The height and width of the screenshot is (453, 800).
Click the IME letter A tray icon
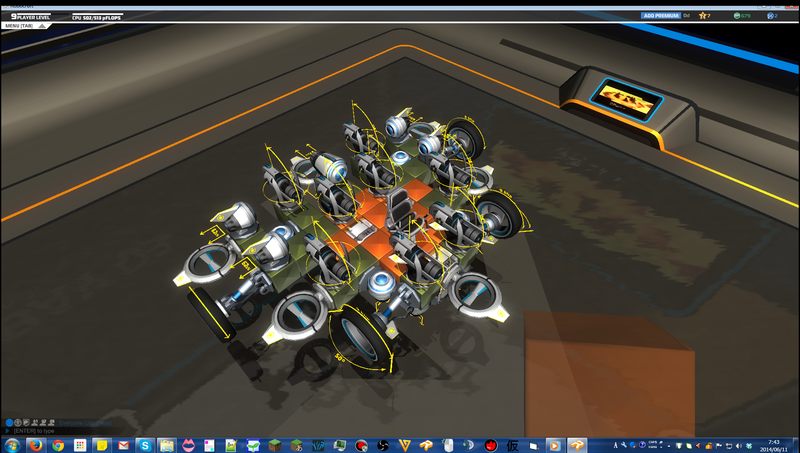tap(616, 445)
